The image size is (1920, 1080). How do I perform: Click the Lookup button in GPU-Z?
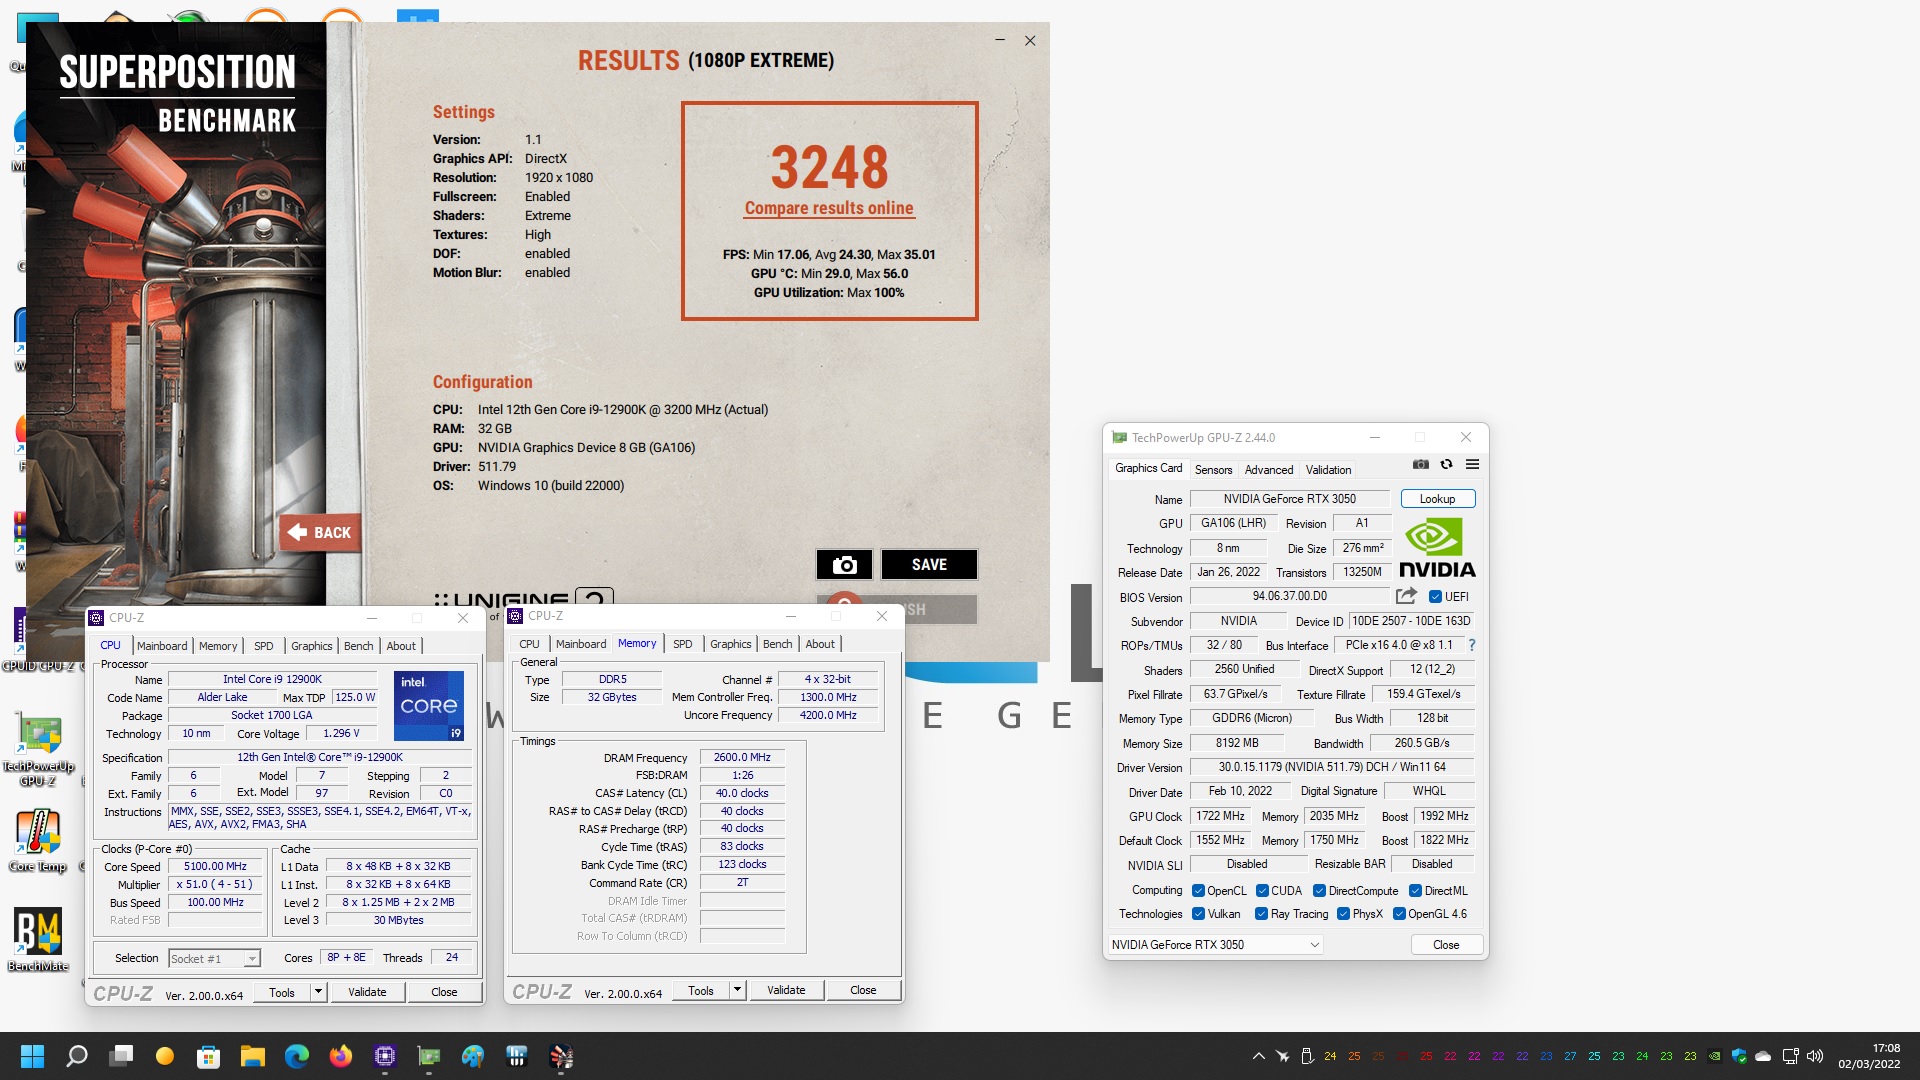pyautogui.click(x=1437, y=499)
